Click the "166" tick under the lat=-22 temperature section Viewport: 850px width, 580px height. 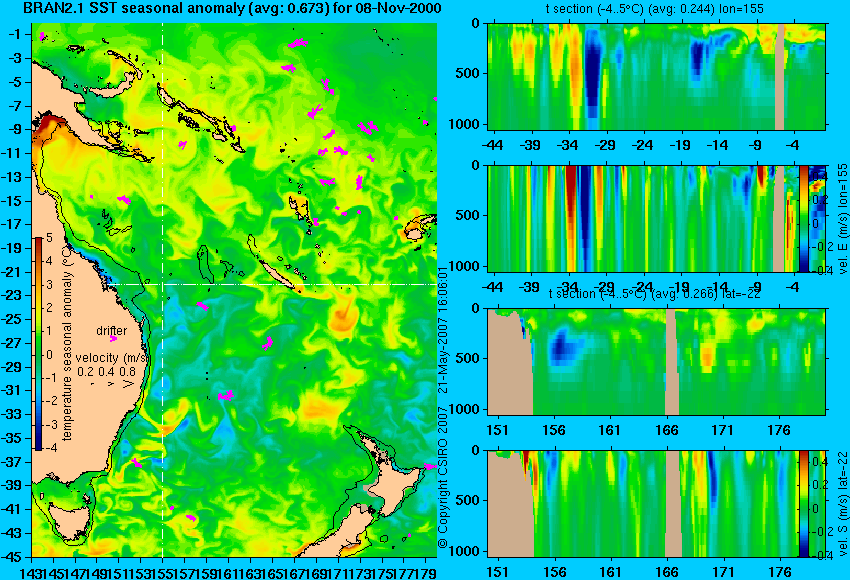point(667,431)
